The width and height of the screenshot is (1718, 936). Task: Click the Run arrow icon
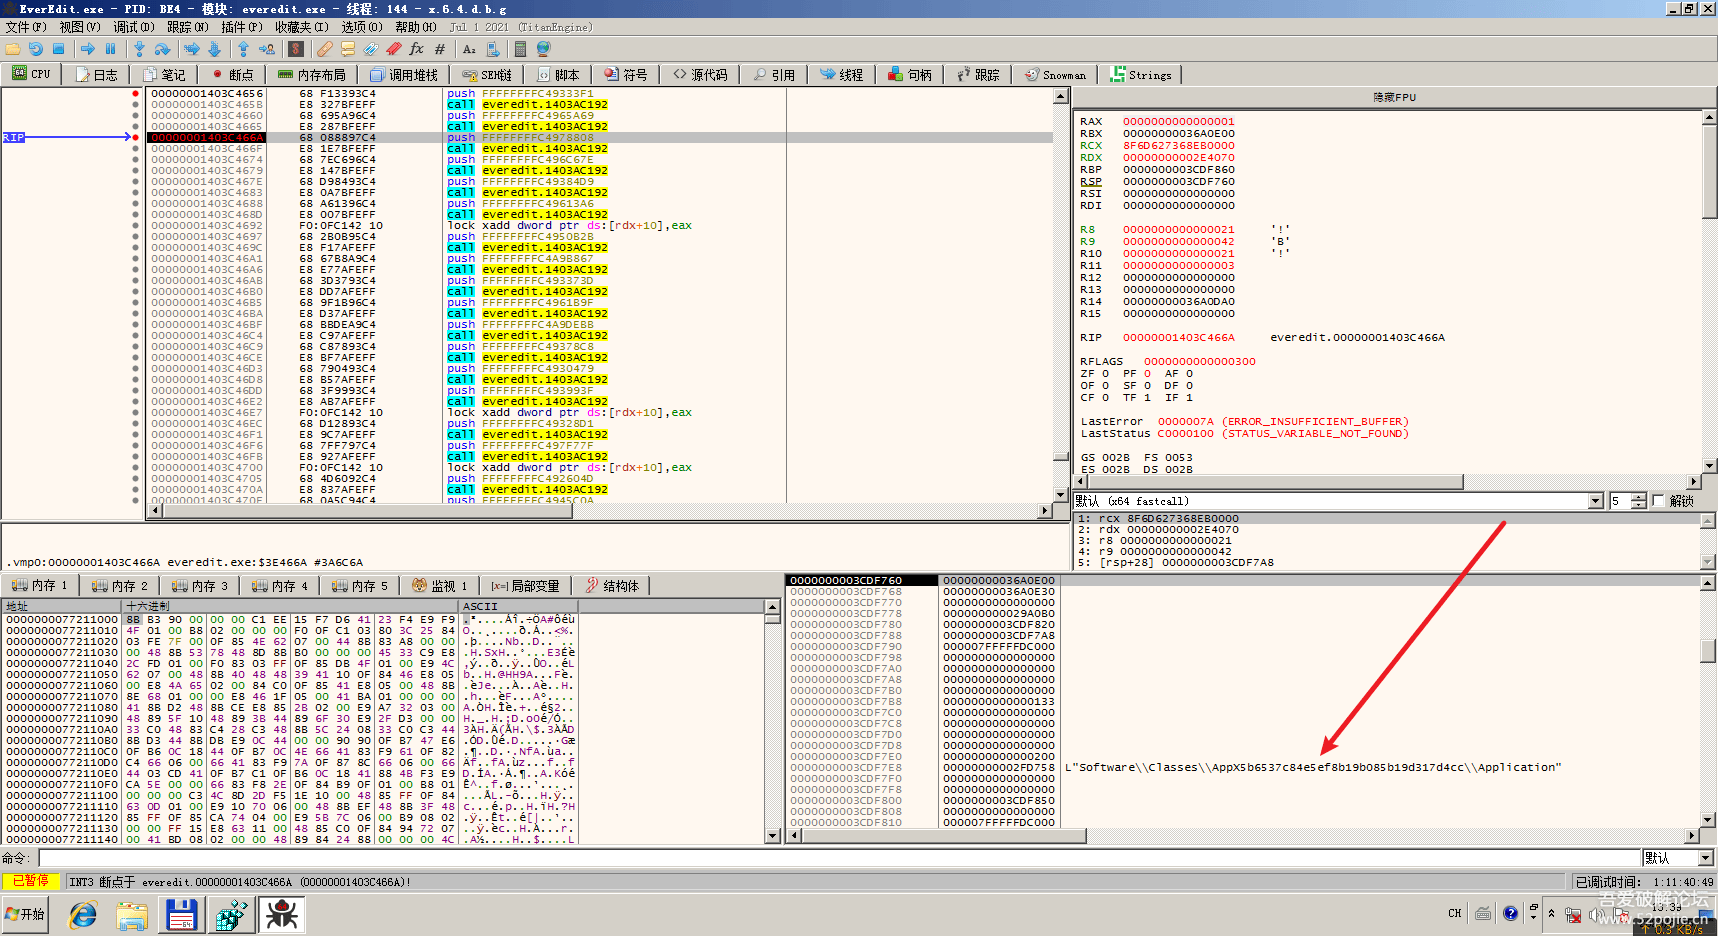pos(88,49)
